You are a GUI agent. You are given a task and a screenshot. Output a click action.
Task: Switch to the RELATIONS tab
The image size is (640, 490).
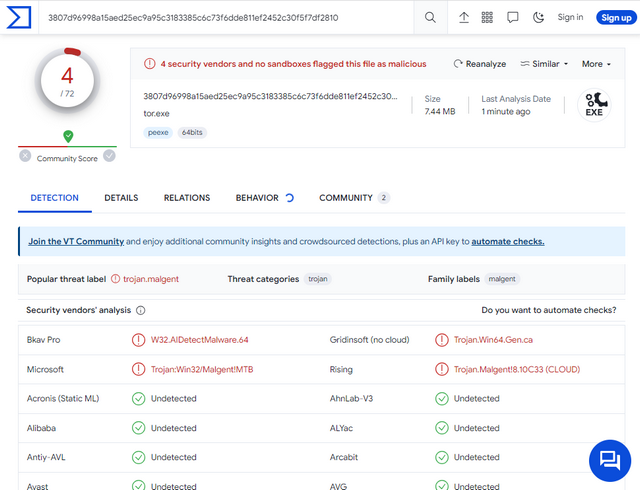(x=187, y=198)
